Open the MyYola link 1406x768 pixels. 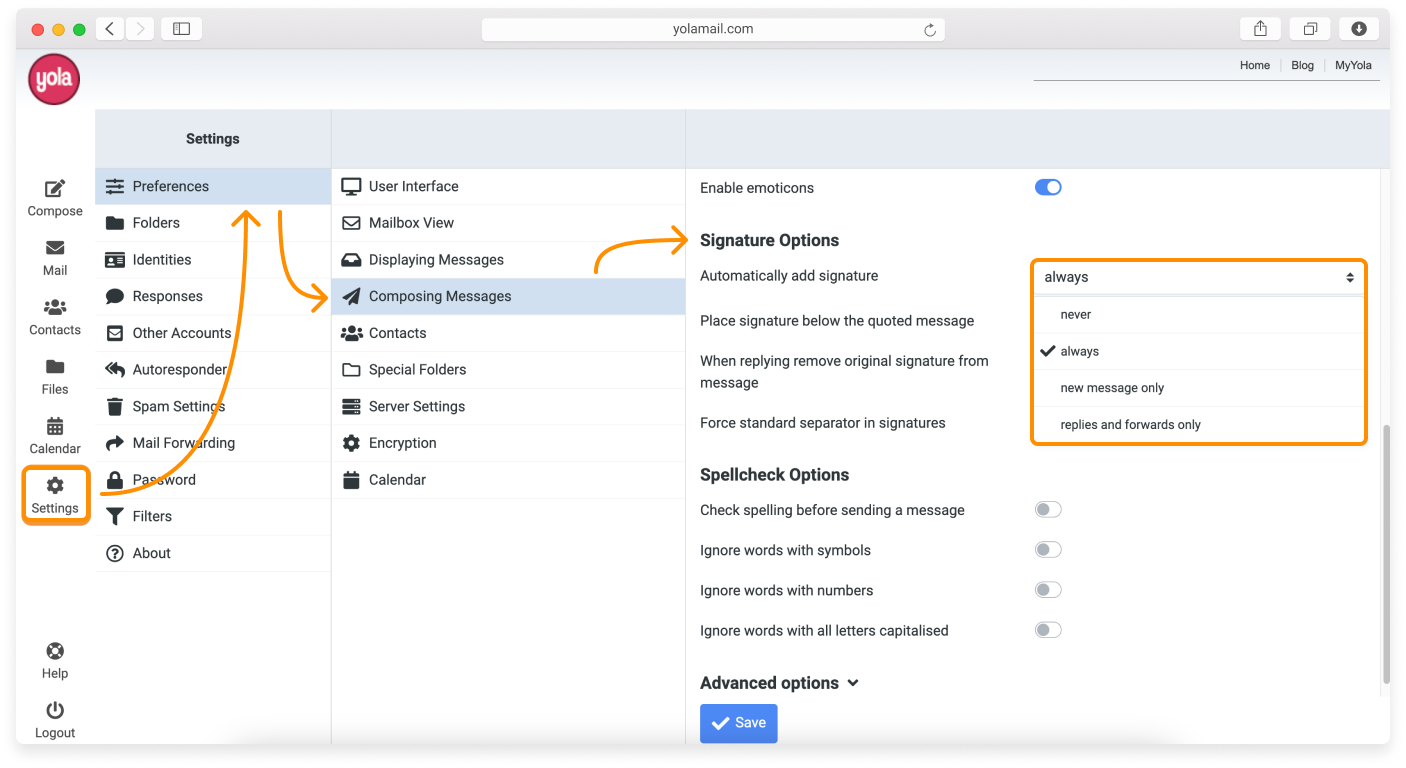click(x=1353, y=65)
